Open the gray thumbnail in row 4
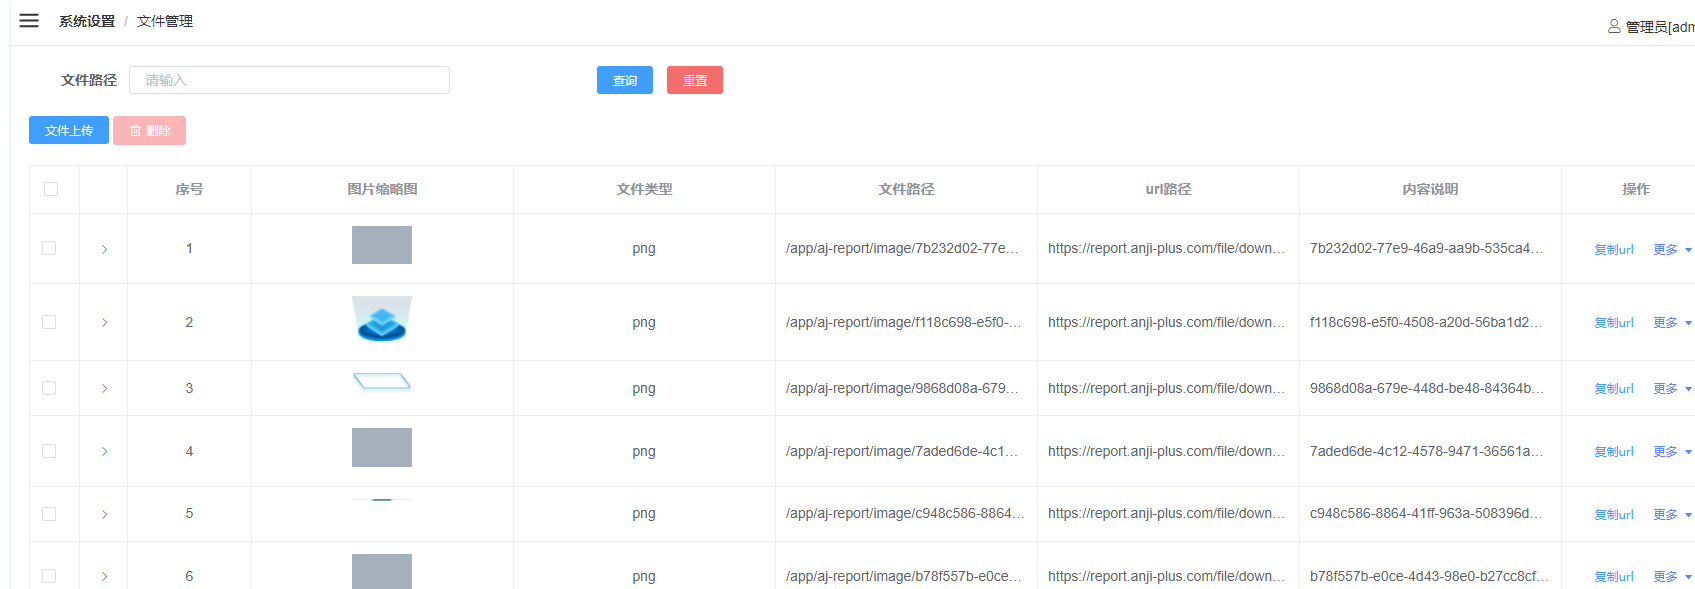This screenshot has height=589, width=1695. point(382,447)
